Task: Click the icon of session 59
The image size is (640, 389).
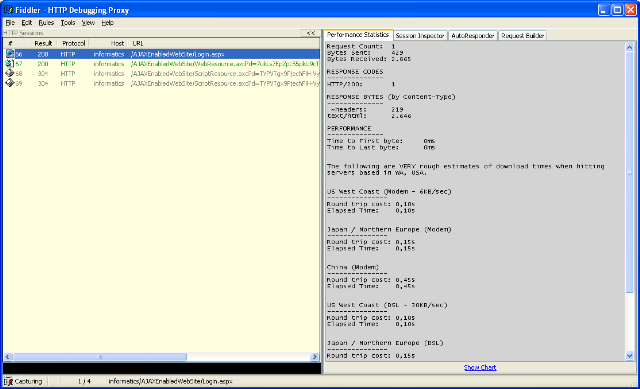Action: click(10, 83)
